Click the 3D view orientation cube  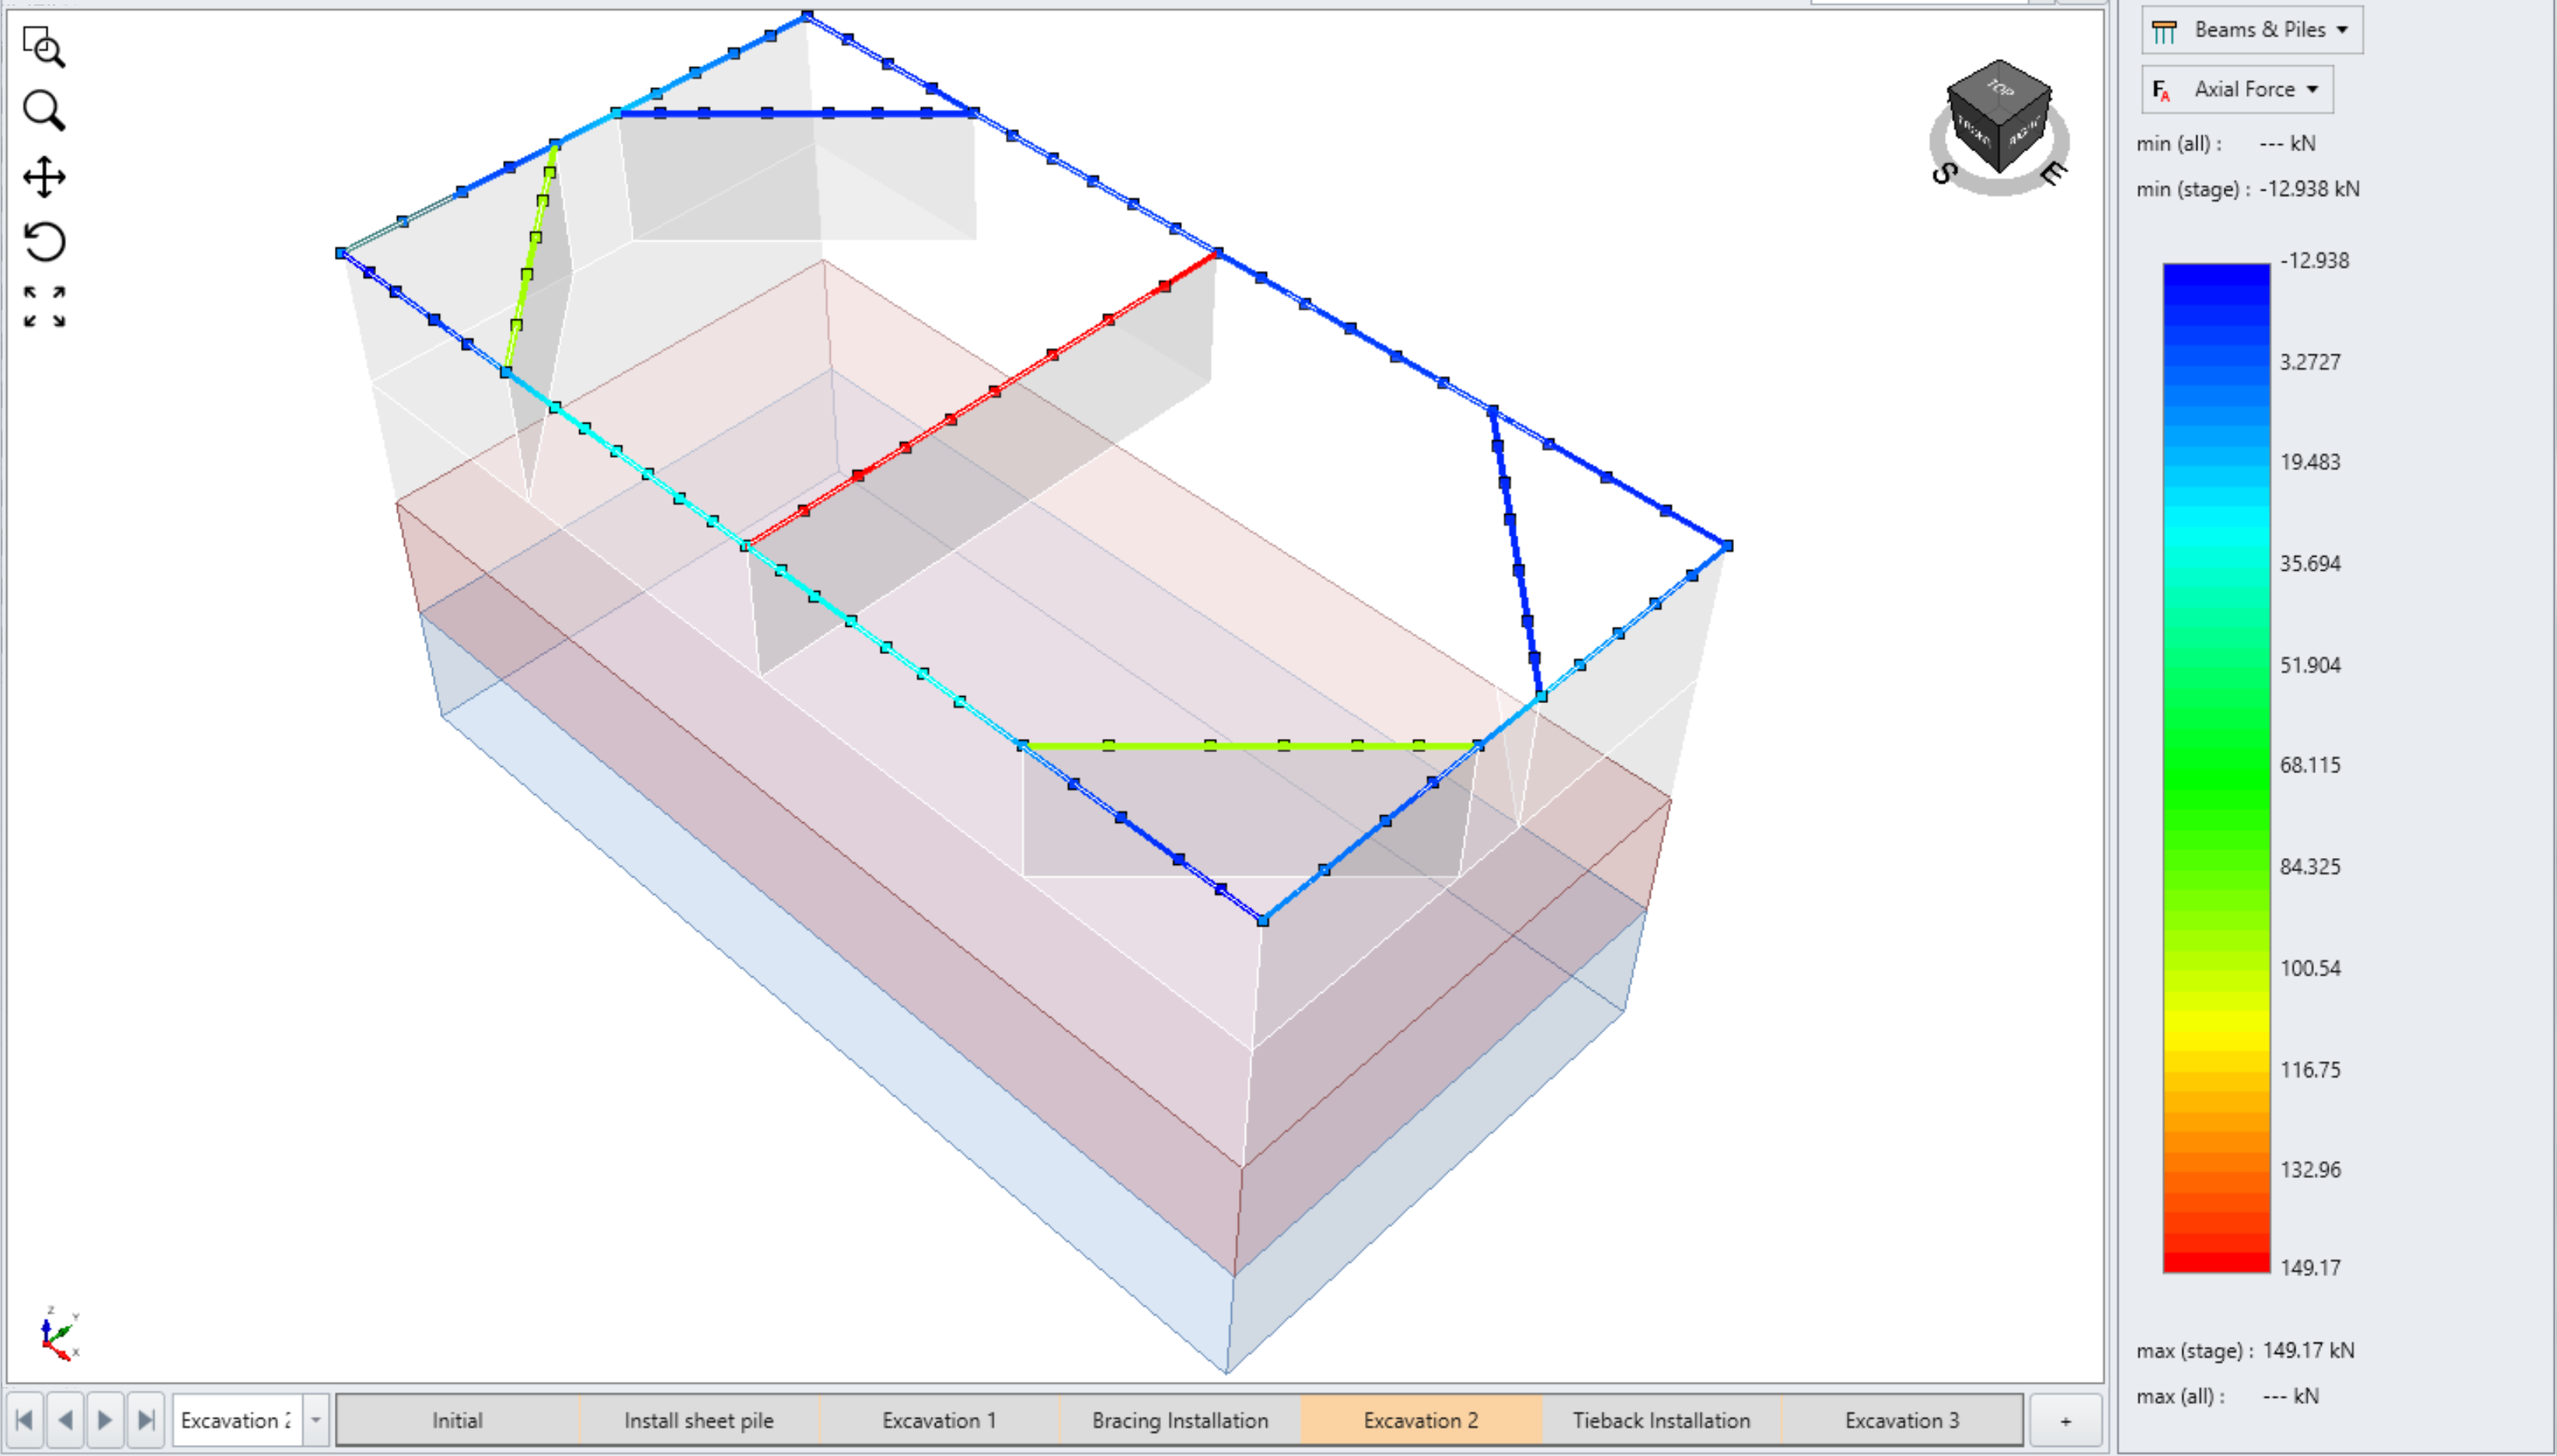(x=1998, y=115)
